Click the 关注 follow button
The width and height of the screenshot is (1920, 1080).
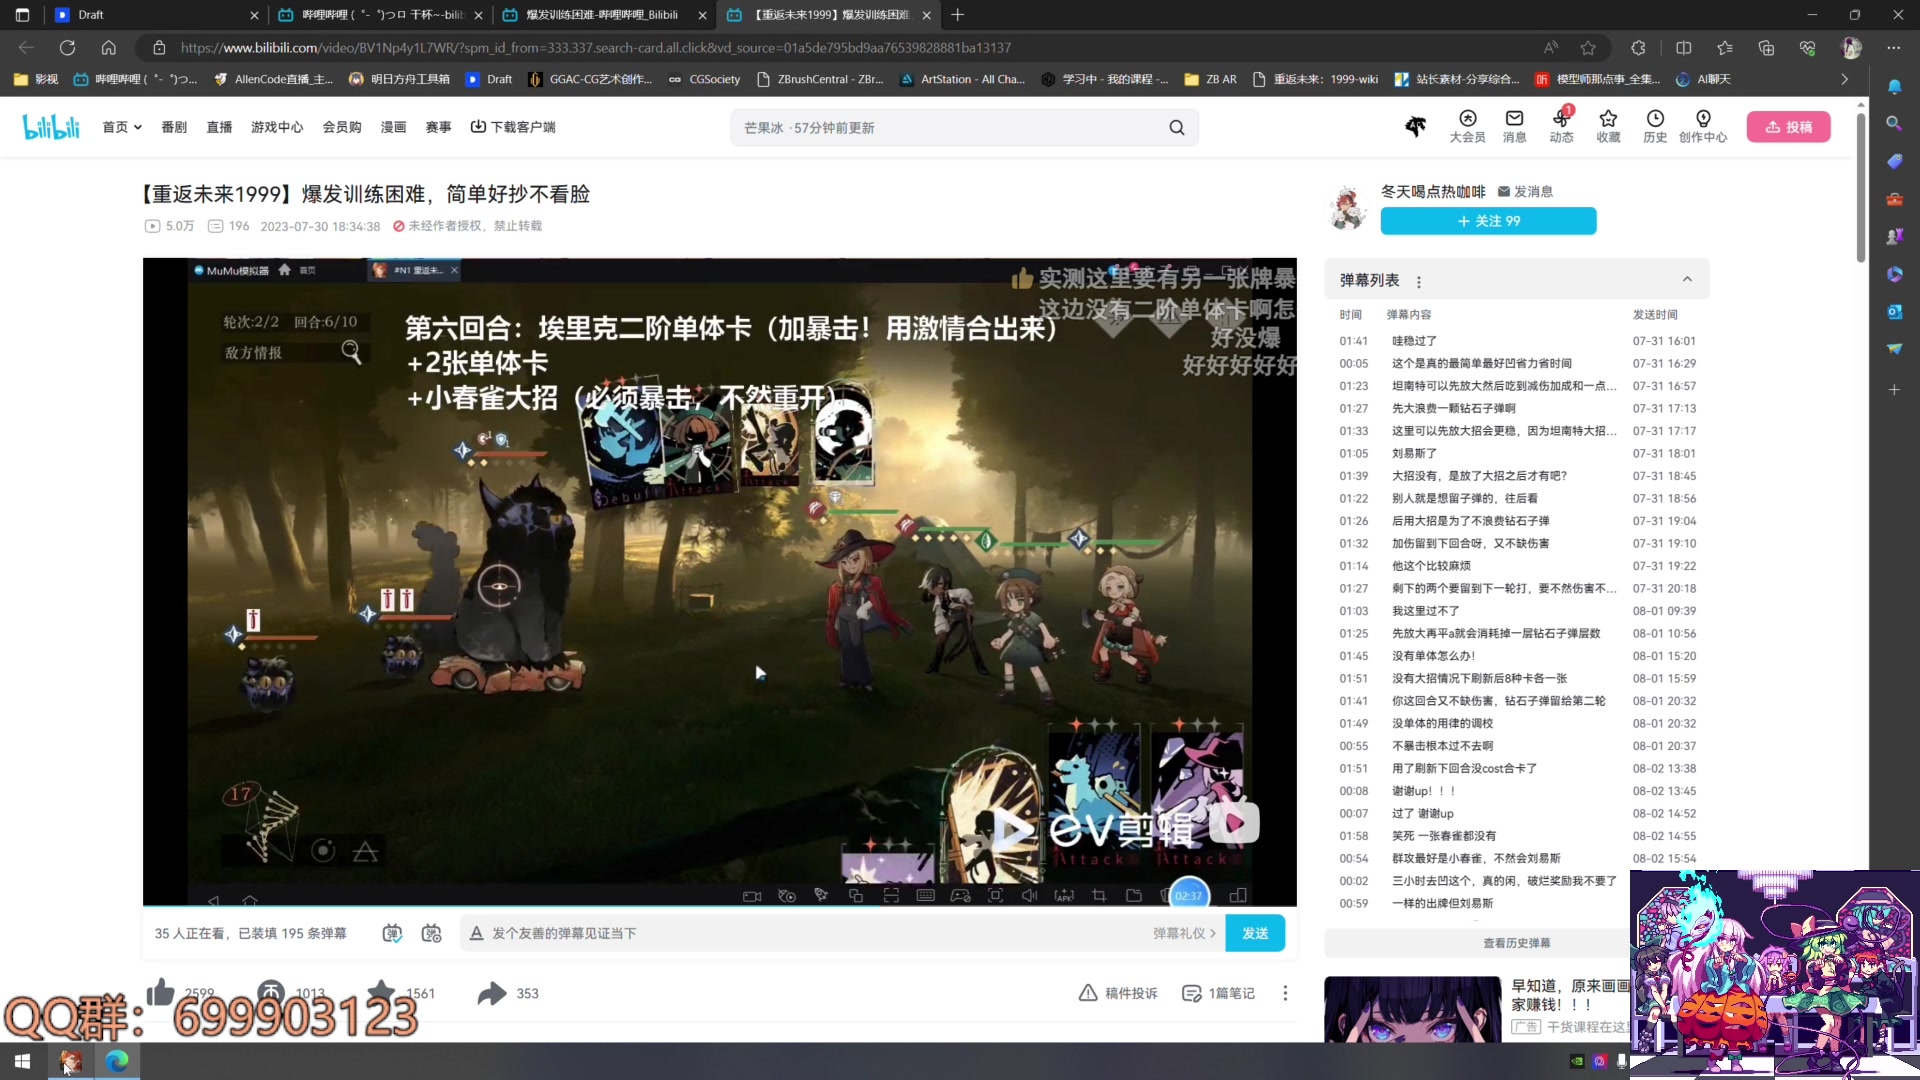(x=1488, y=221)
